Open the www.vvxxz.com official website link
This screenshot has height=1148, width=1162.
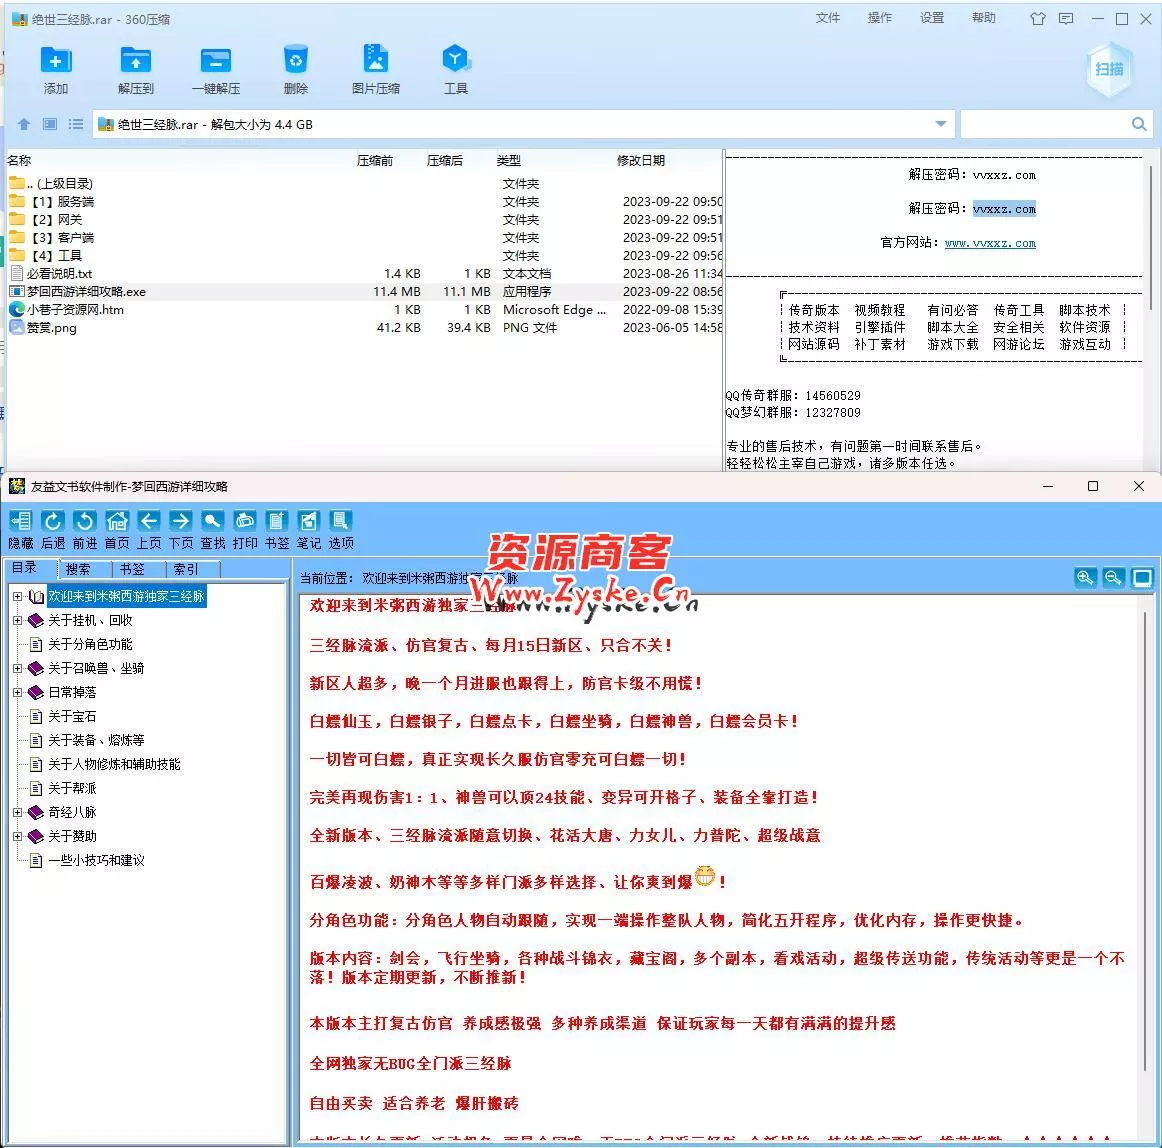[x=990, y=243]
